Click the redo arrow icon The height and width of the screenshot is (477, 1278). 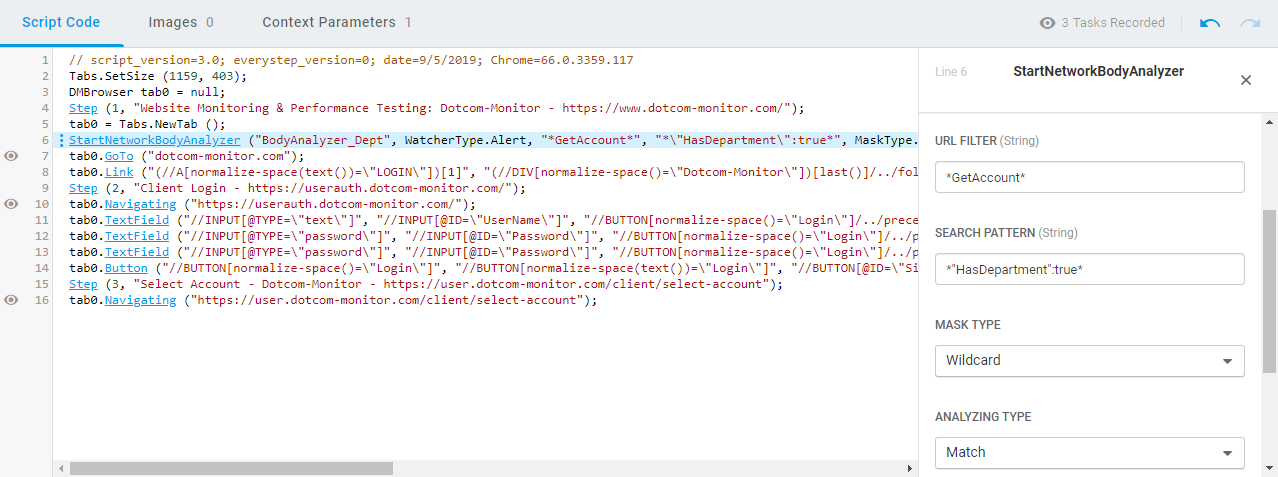tap(1250, 23)
